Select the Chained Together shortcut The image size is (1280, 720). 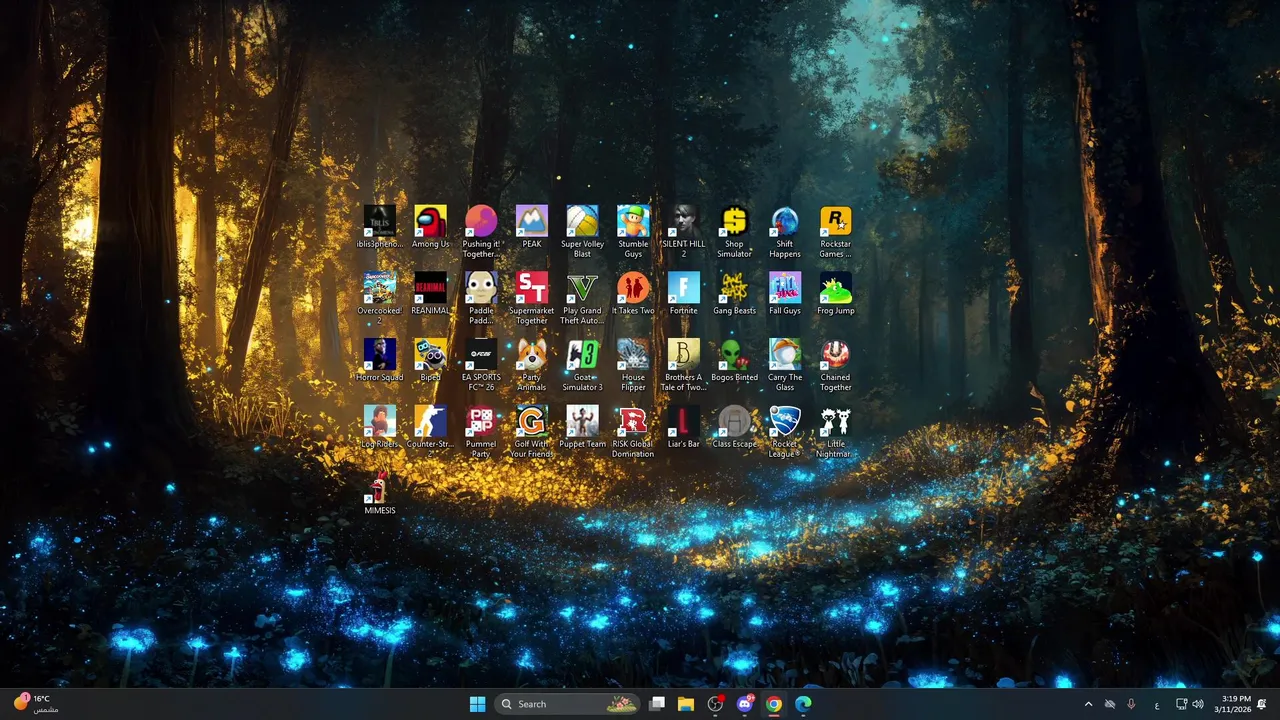click(836, 365)
